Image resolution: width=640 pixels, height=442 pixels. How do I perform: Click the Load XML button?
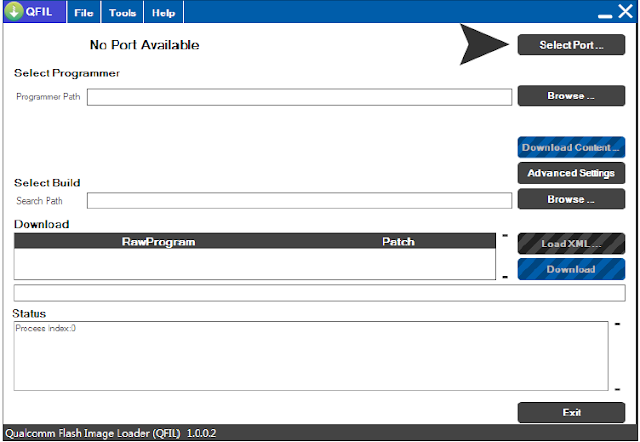click(571, 244)
